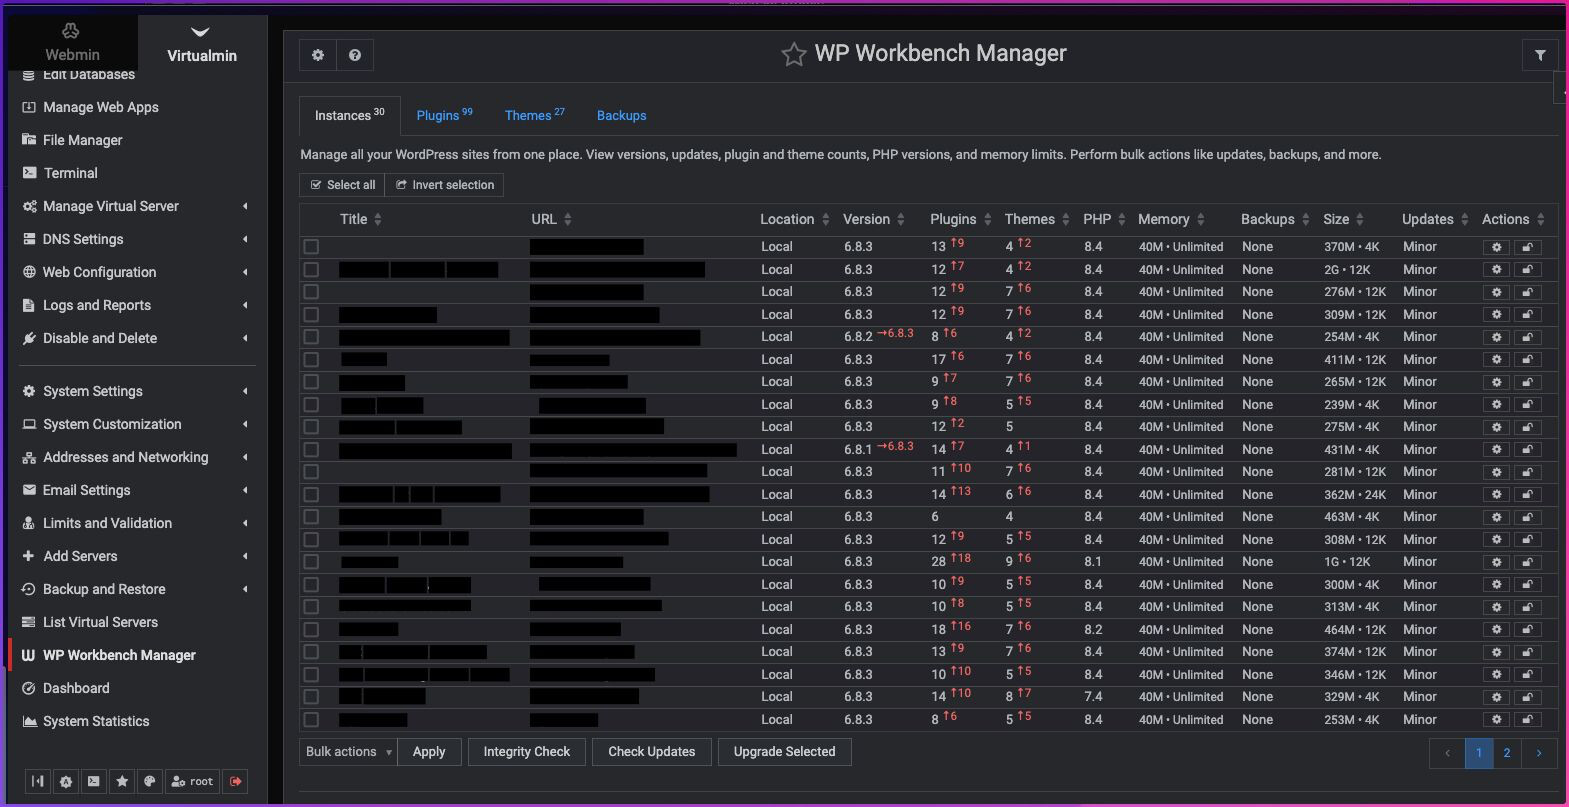The width and height of the screenshot is (1569, 807).
Task: Click the Integrity Check button
Action: tap(526, 752)
